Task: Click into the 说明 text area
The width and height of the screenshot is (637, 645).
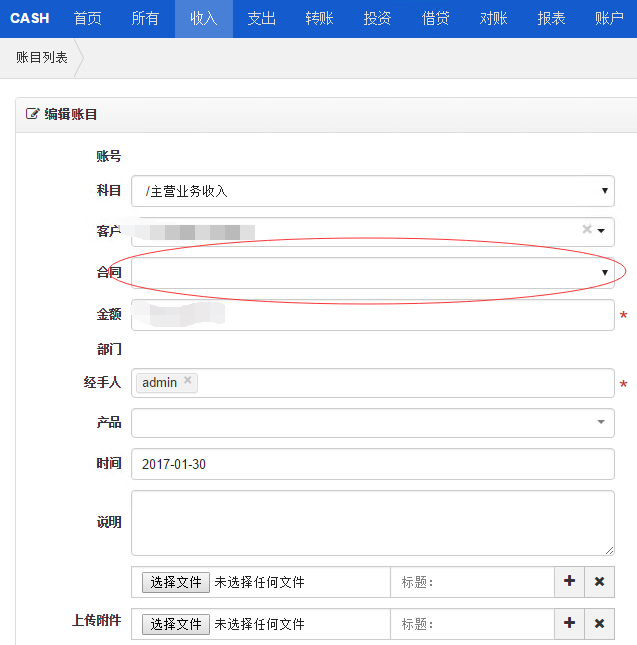Action: [x=372, y=522]
